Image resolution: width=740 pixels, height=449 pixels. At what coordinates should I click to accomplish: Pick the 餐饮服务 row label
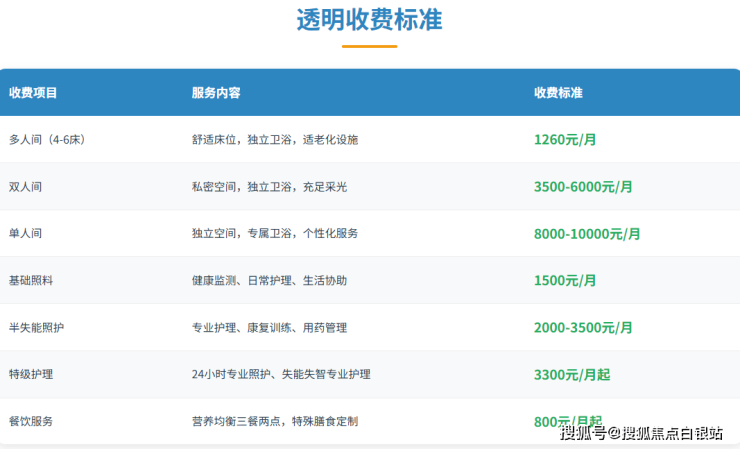click(x=30, y=421)
